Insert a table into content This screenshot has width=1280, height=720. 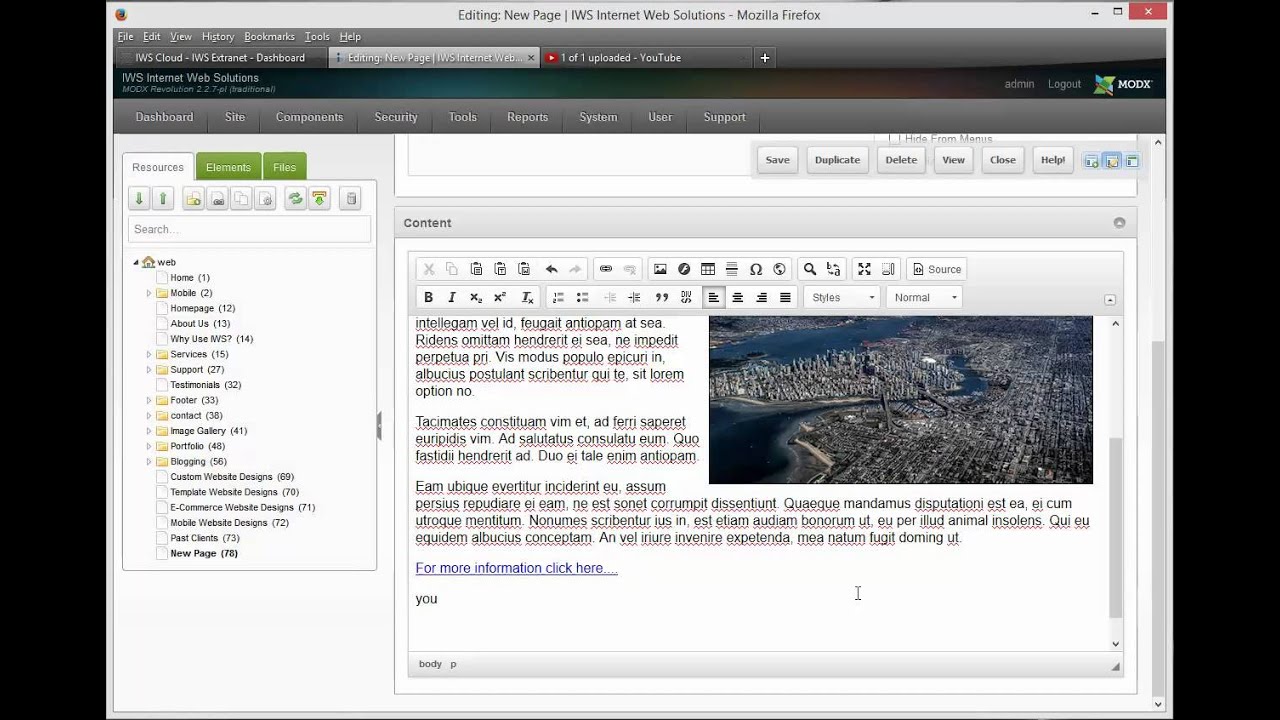pyautogui.click(x=708, y=269)
